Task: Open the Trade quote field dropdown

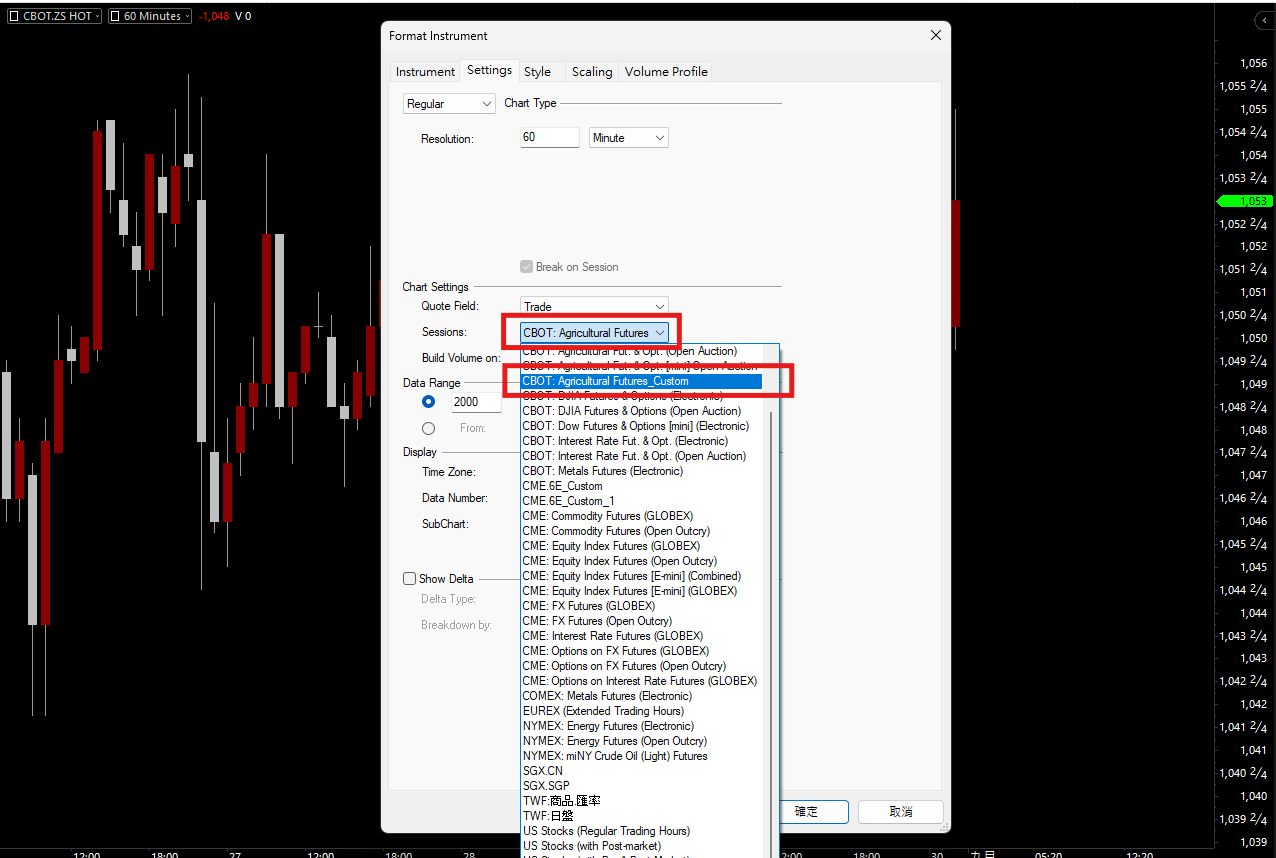Action: (594, 307)
